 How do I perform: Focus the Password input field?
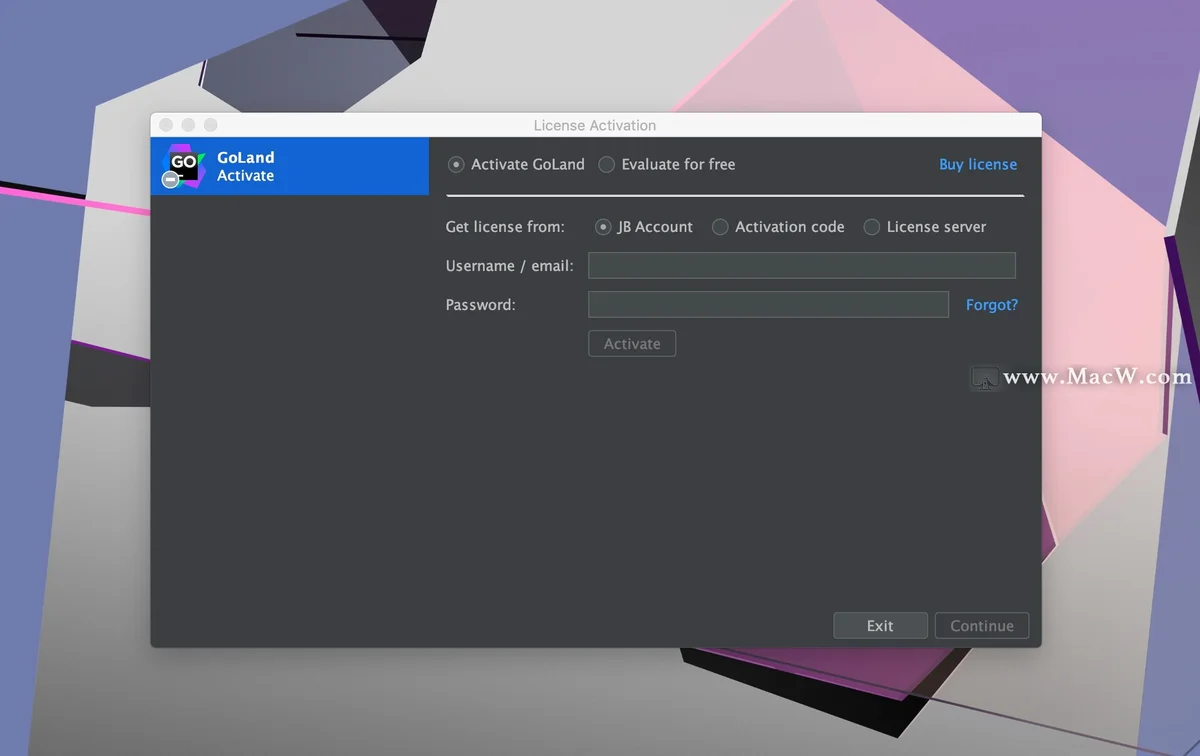(768, 304)
